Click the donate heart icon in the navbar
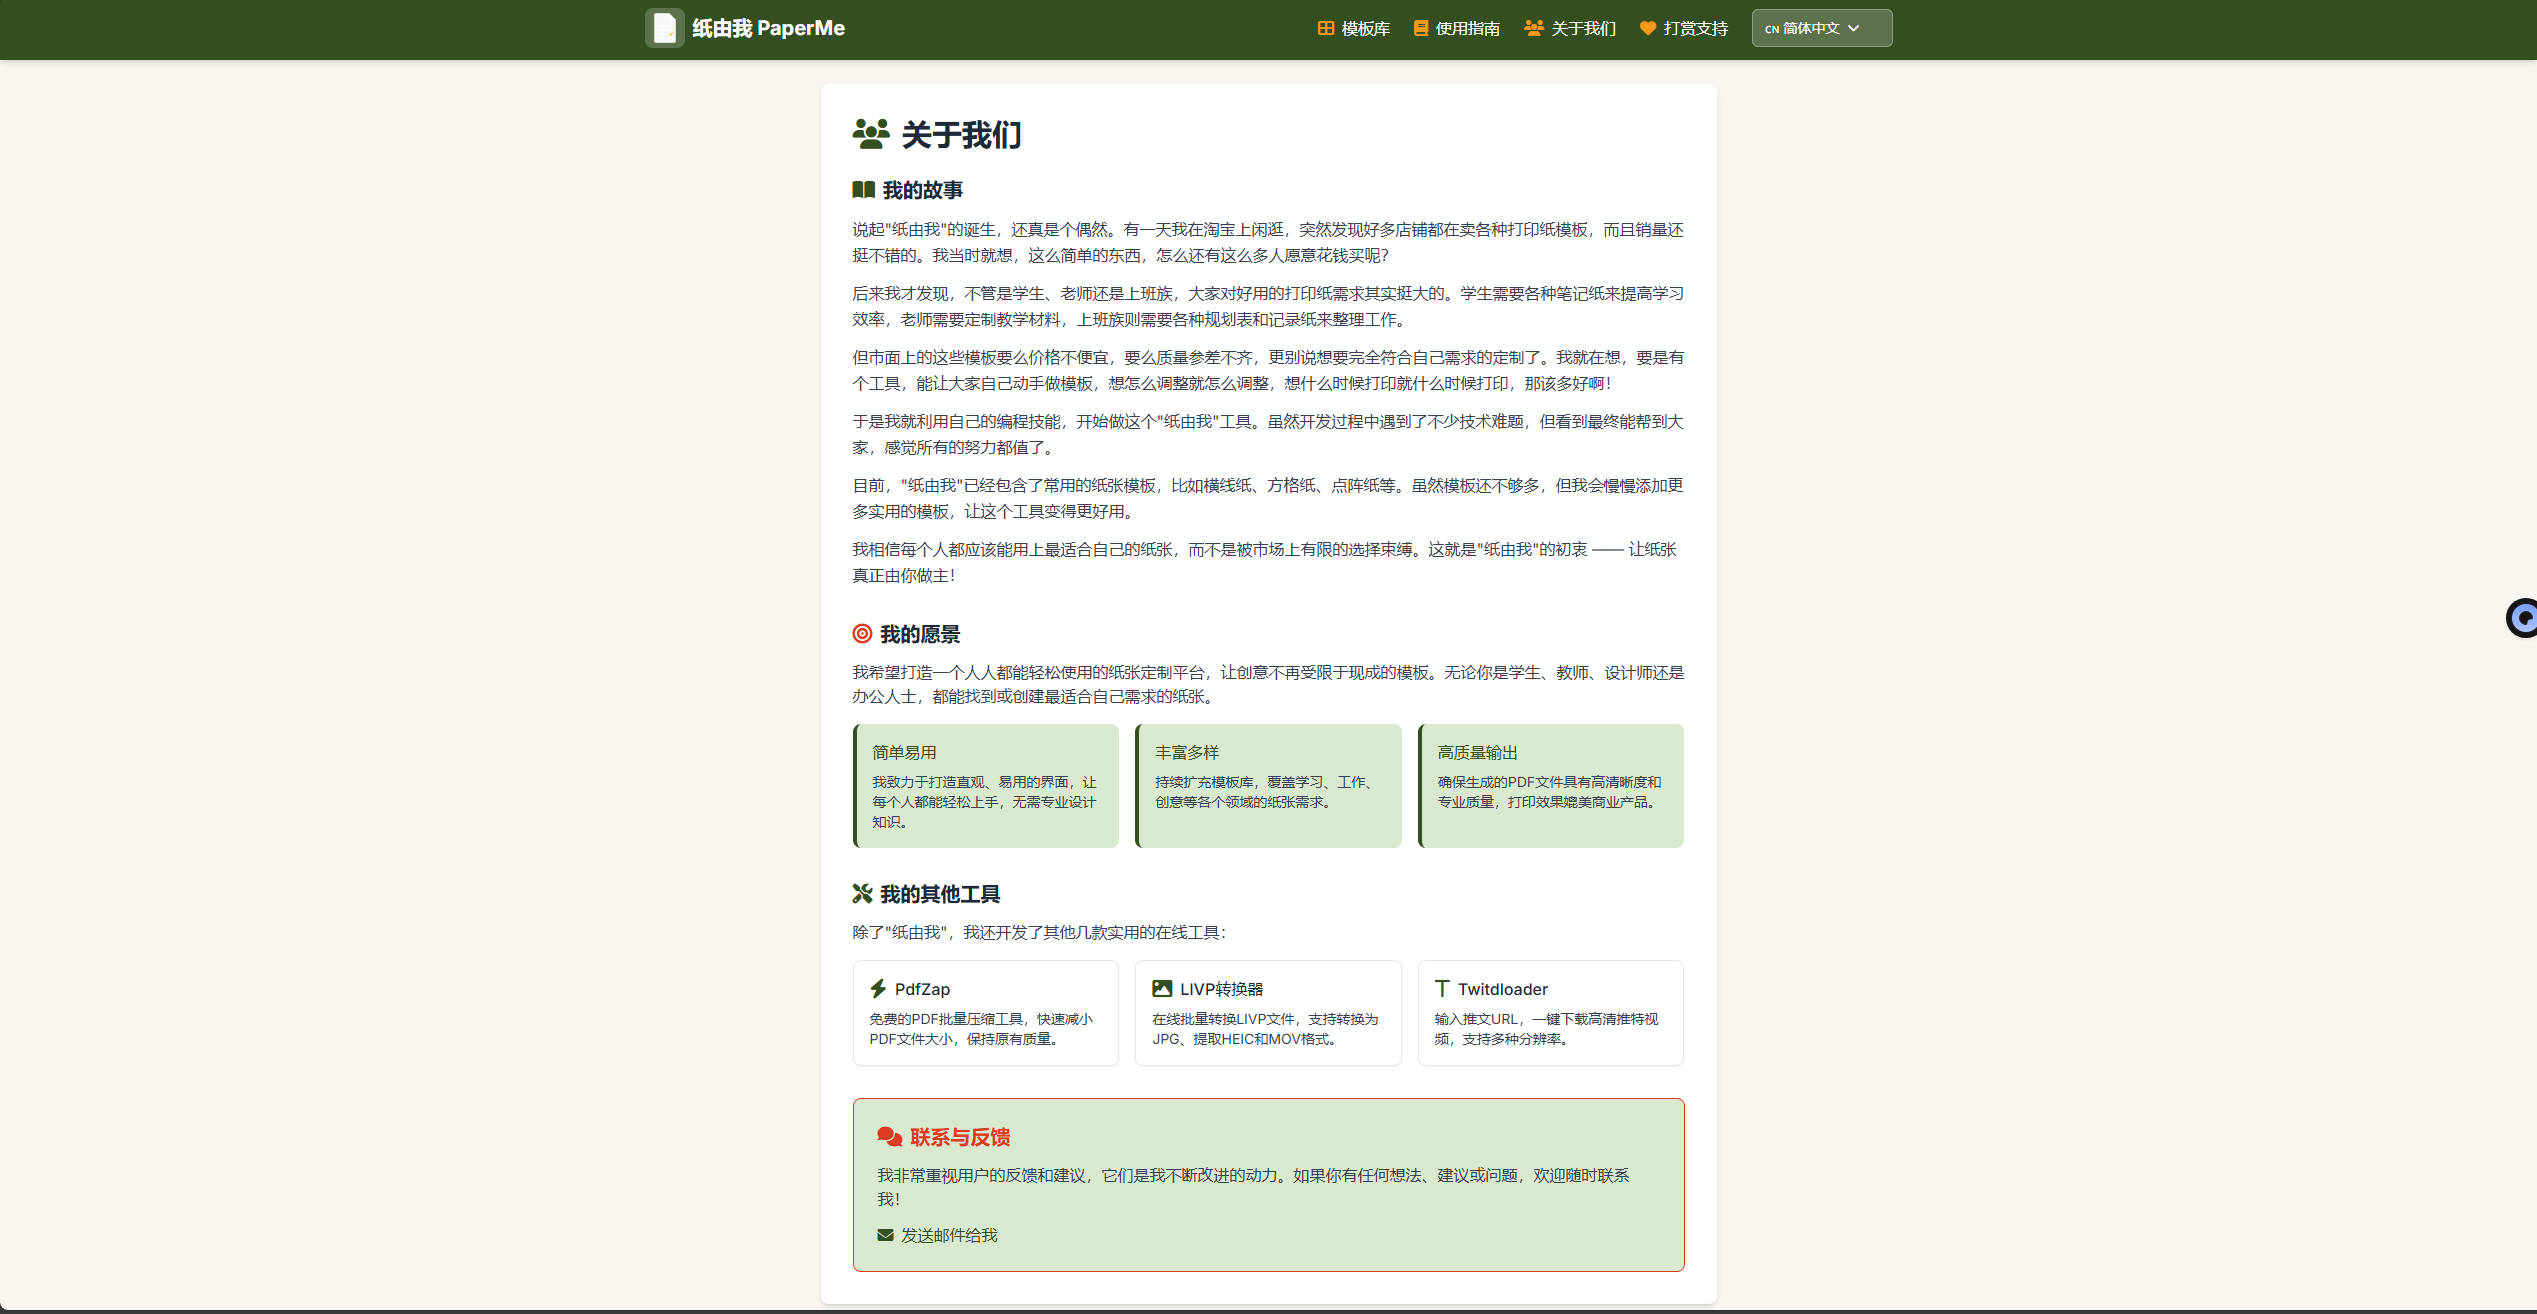Viewport: 2537px width, 1314px height. (x=1647, y=28)
